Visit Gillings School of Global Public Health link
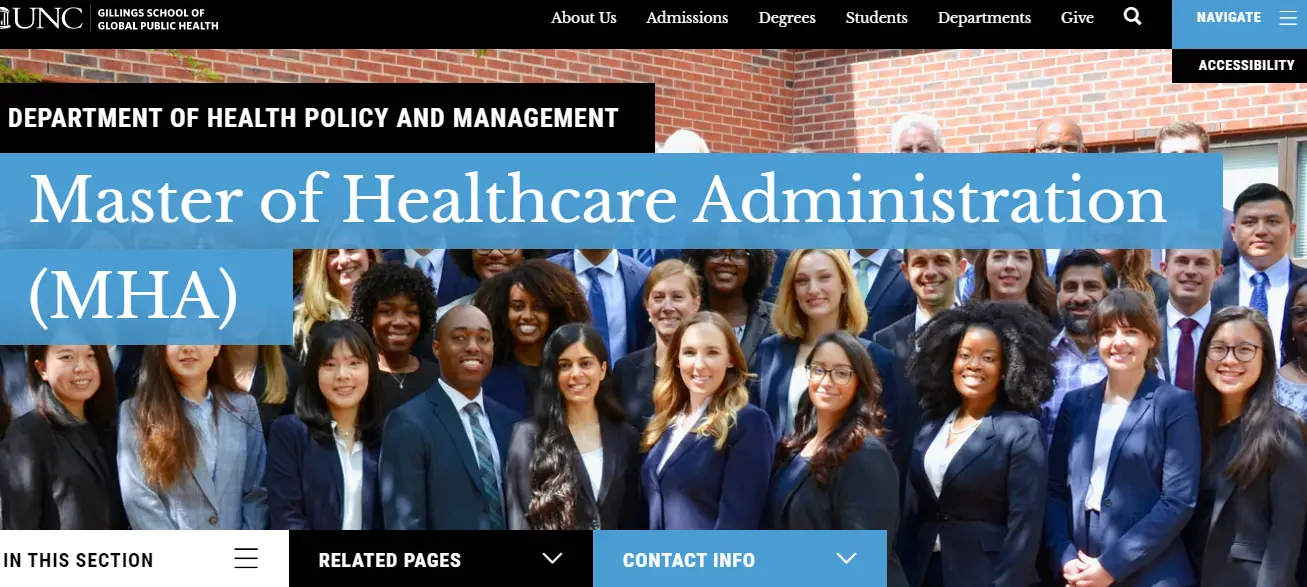 pos(158,18)
